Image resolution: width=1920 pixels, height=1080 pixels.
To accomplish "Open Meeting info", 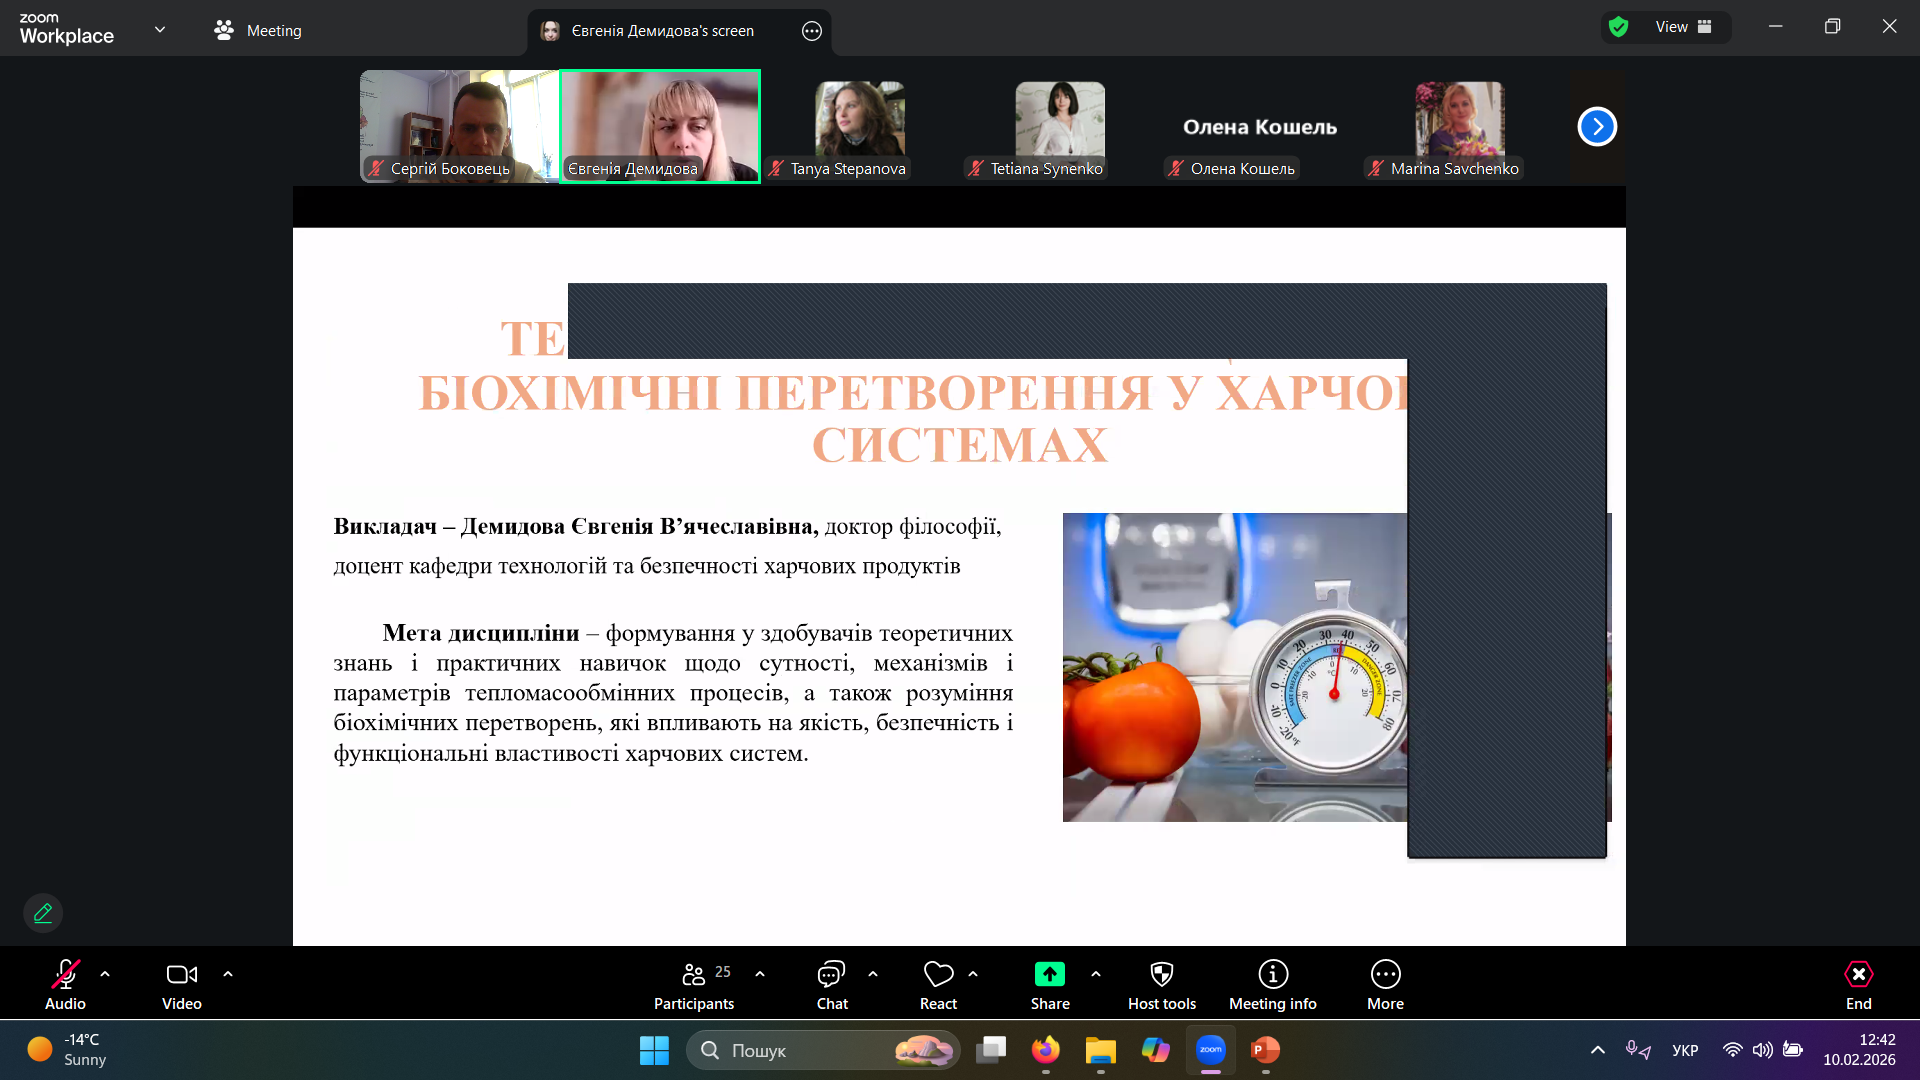I will (x=1272, y=985).
